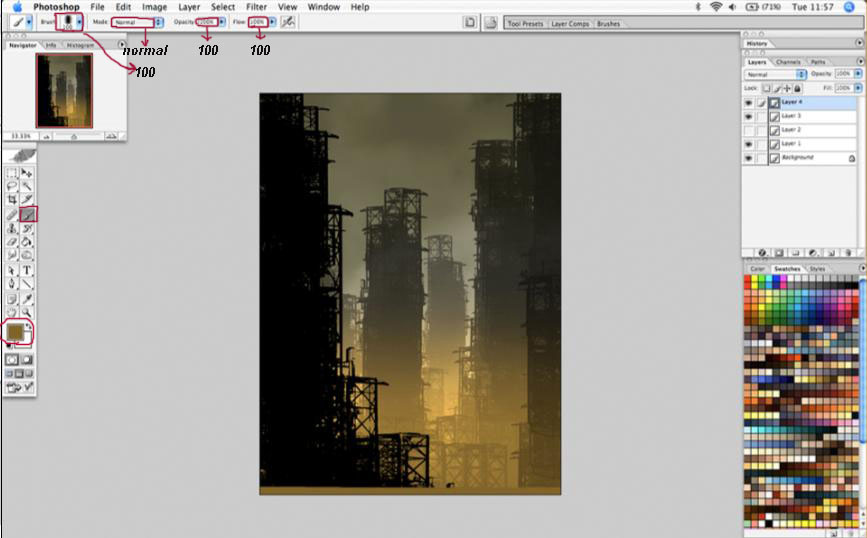Select the Paint Bucket tool
Screen dimensions: 867x538
point(27,242)
